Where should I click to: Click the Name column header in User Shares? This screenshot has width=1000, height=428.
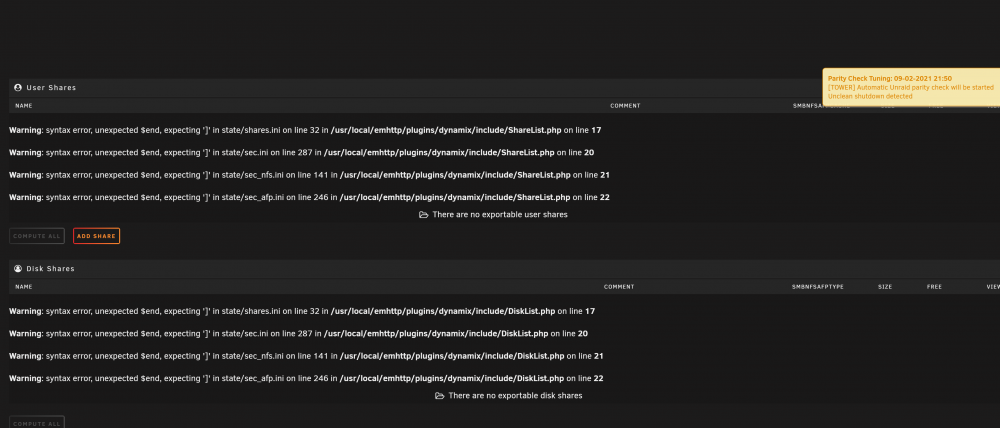24,106
